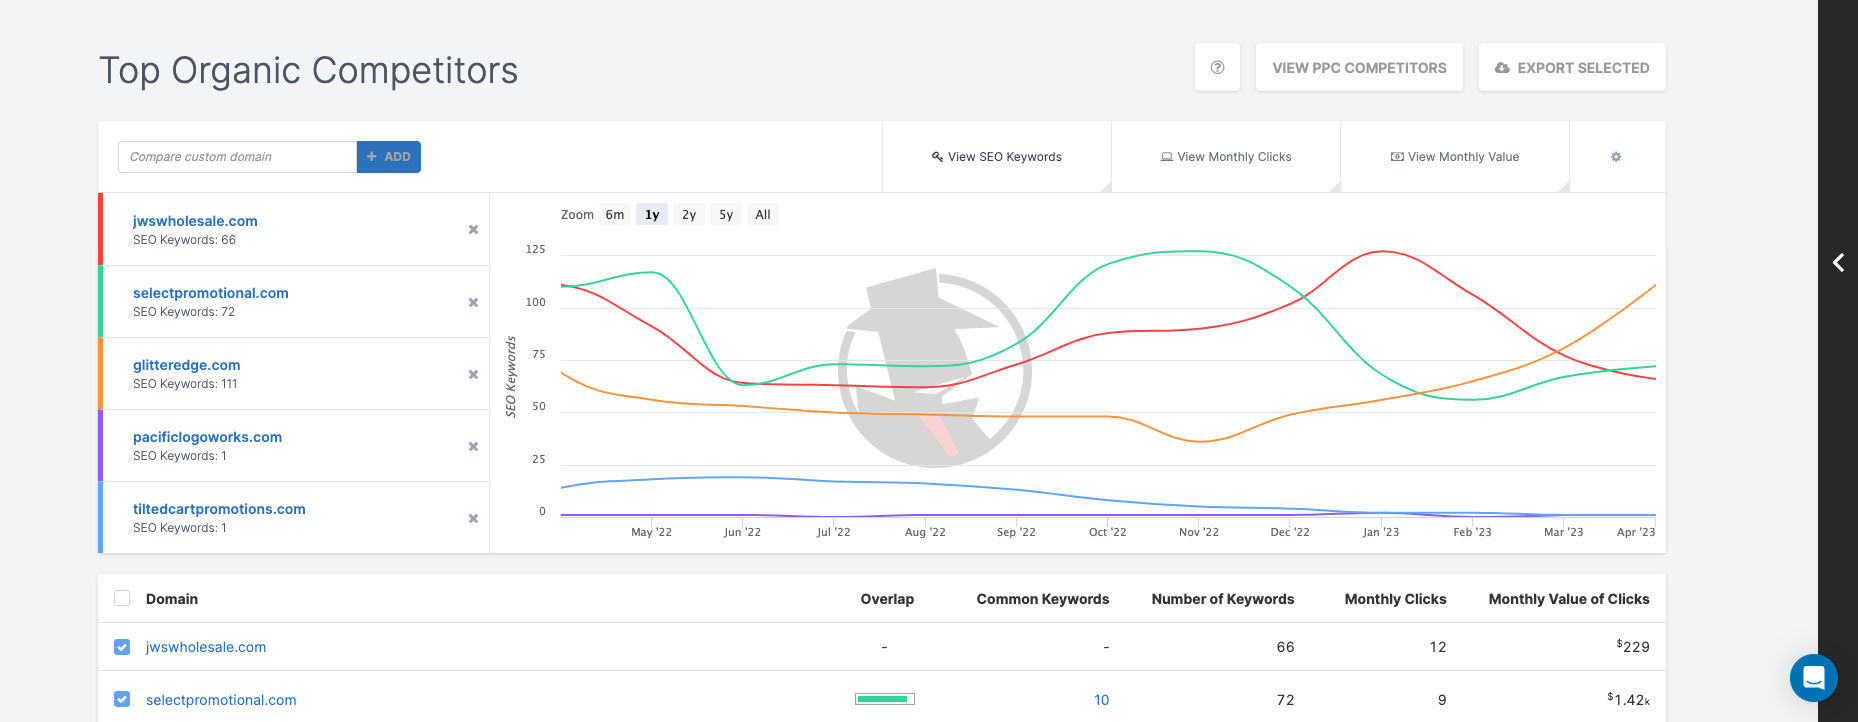Viewport: 1858px width, 722px height.
Task: Set chart zoom to 6m
Action: [x=615, y=215]
